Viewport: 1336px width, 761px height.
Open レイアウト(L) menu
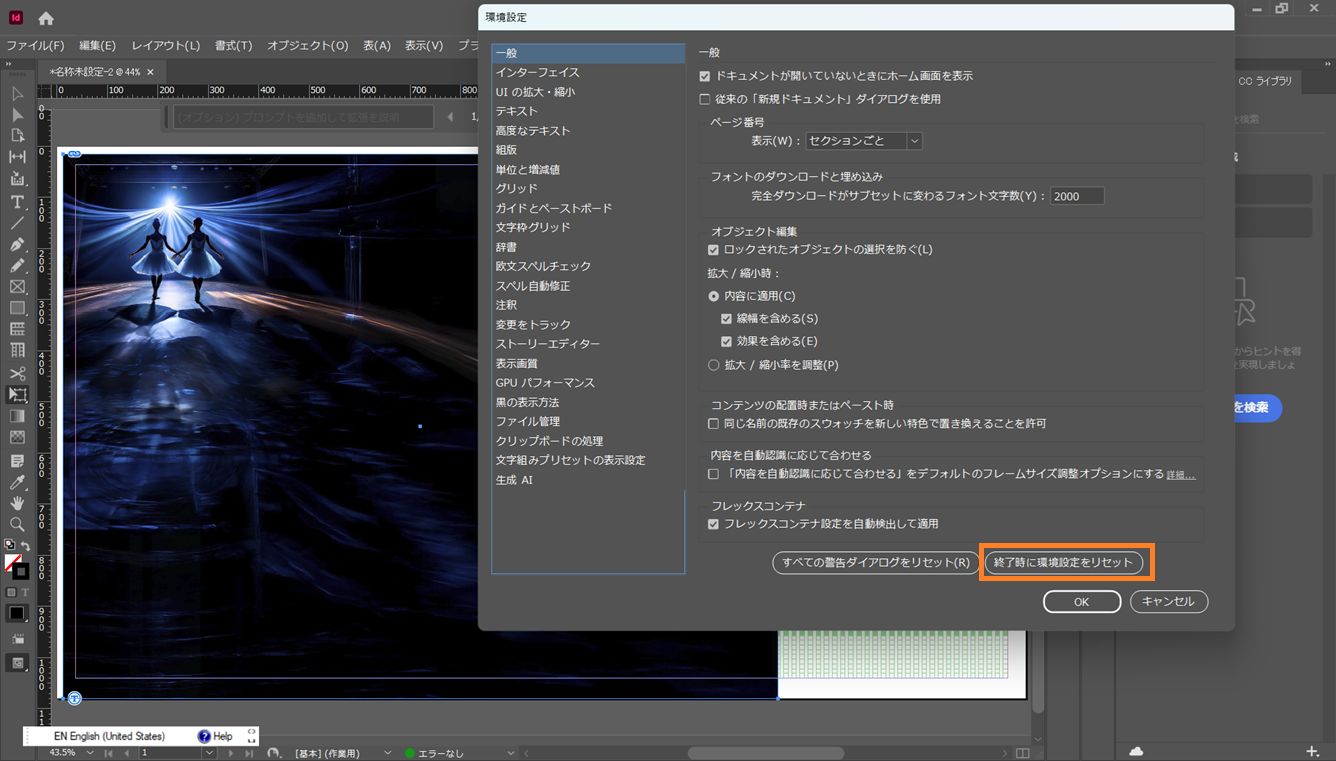coord(165,46)
